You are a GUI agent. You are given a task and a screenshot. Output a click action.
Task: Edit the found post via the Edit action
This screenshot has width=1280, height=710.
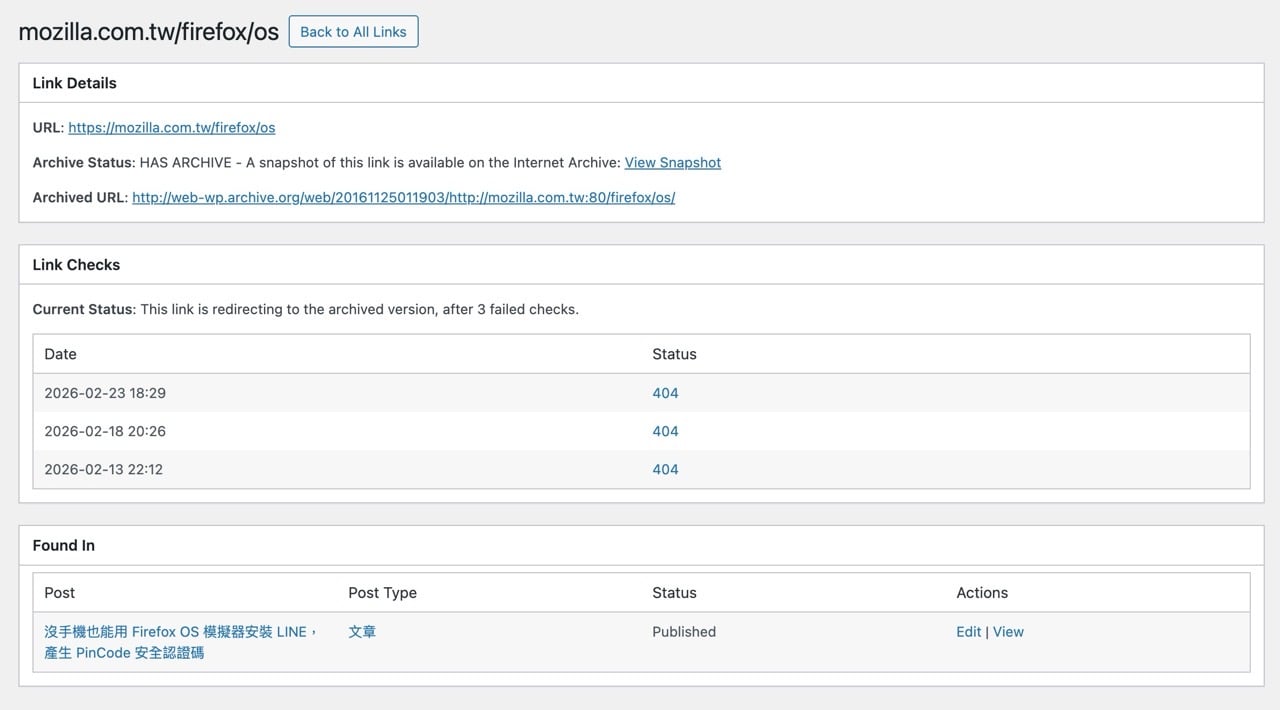click(968, 631)
